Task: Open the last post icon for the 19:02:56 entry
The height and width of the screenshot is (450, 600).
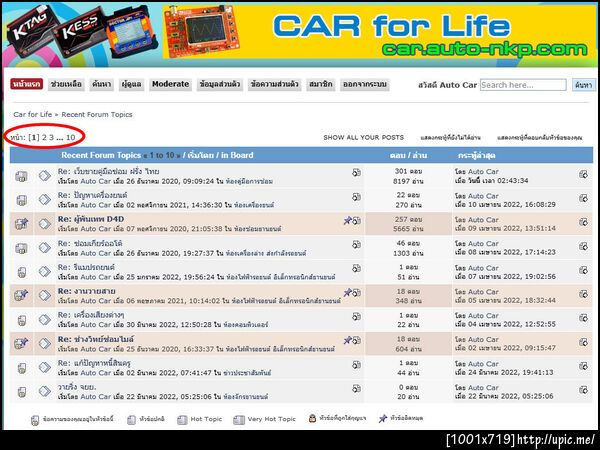Action: (x=583, y=270)
